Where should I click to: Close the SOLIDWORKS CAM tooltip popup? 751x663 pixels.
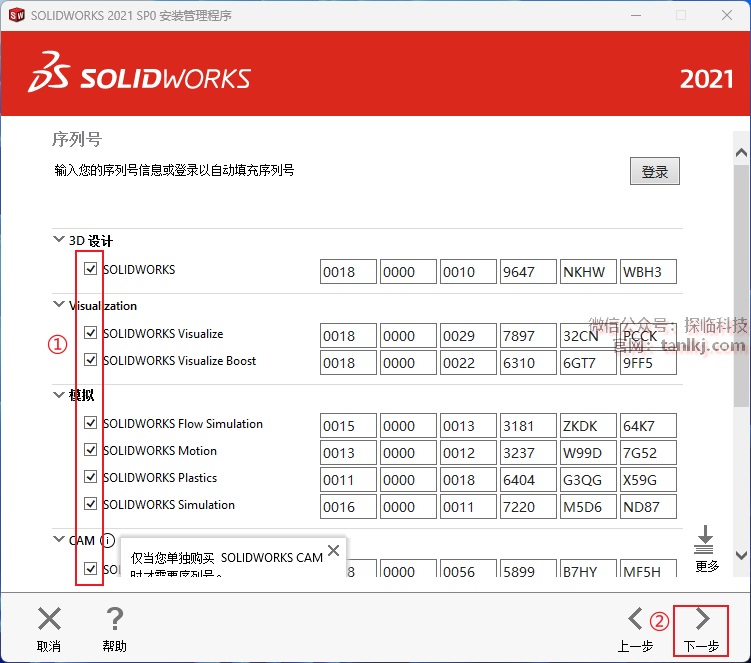tap(333, 550)
